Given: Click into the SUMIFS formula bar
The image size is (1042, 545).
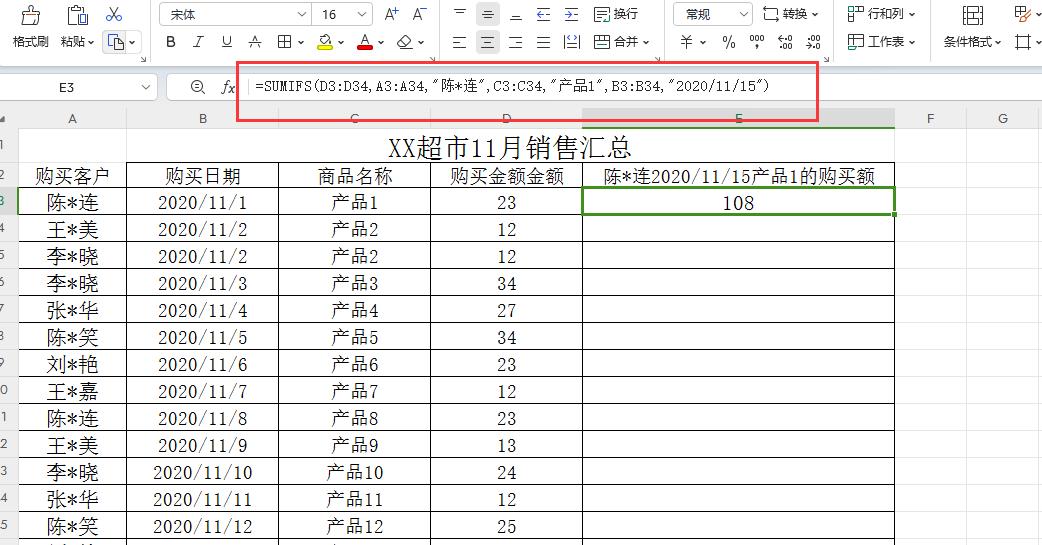Looking at the screenshot, I should click(512, 86).
